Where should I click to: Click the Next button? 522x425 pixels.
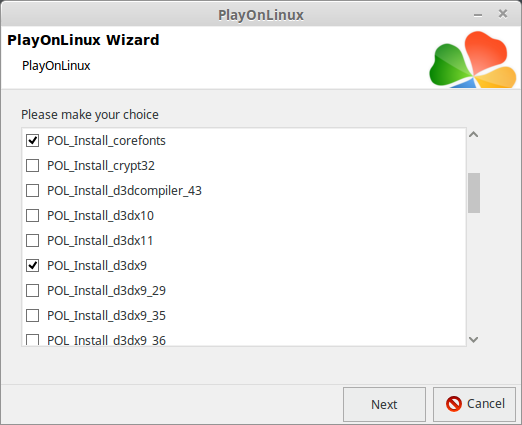coord(384,404)
